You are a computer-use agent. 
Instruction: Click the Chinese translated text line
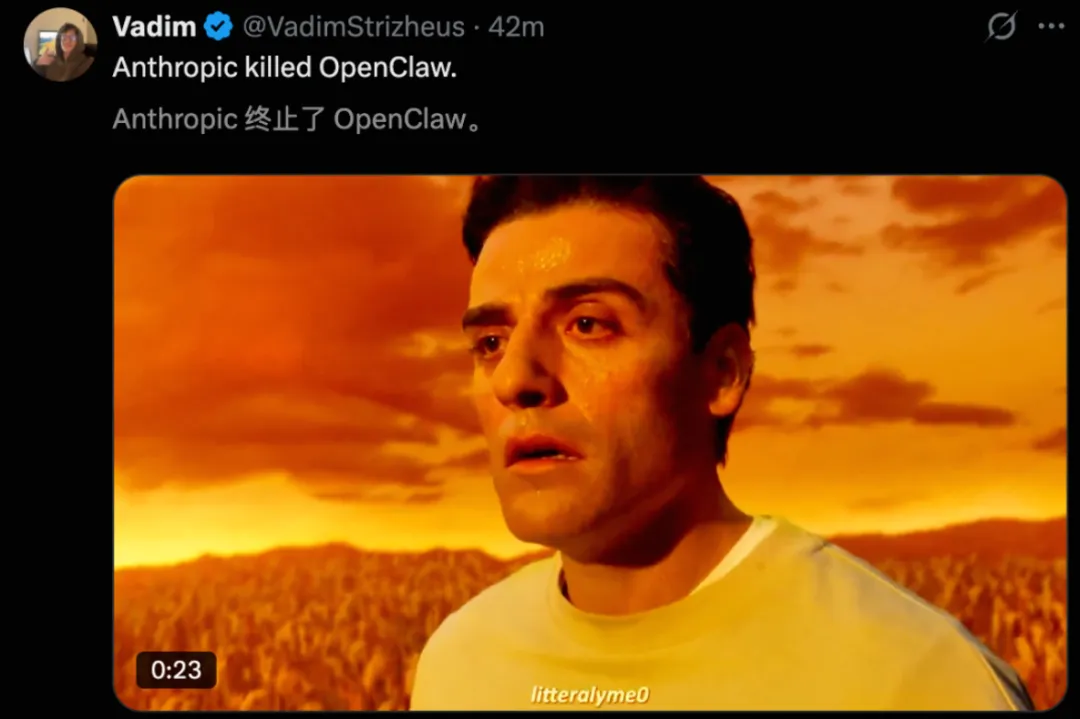(297, 119)
